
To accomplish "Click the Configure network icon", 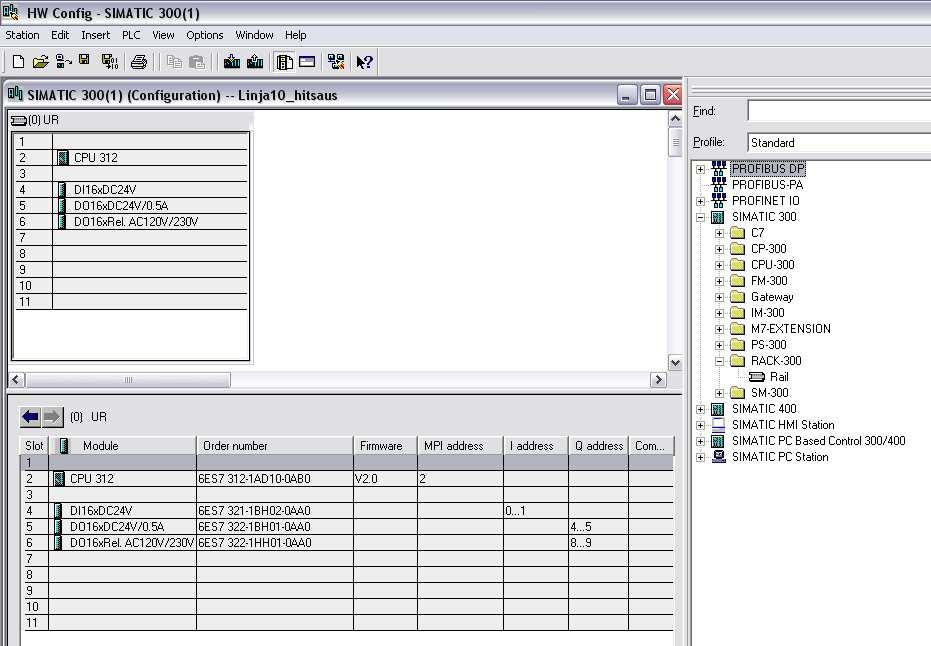I will click(x=336, y=62).
